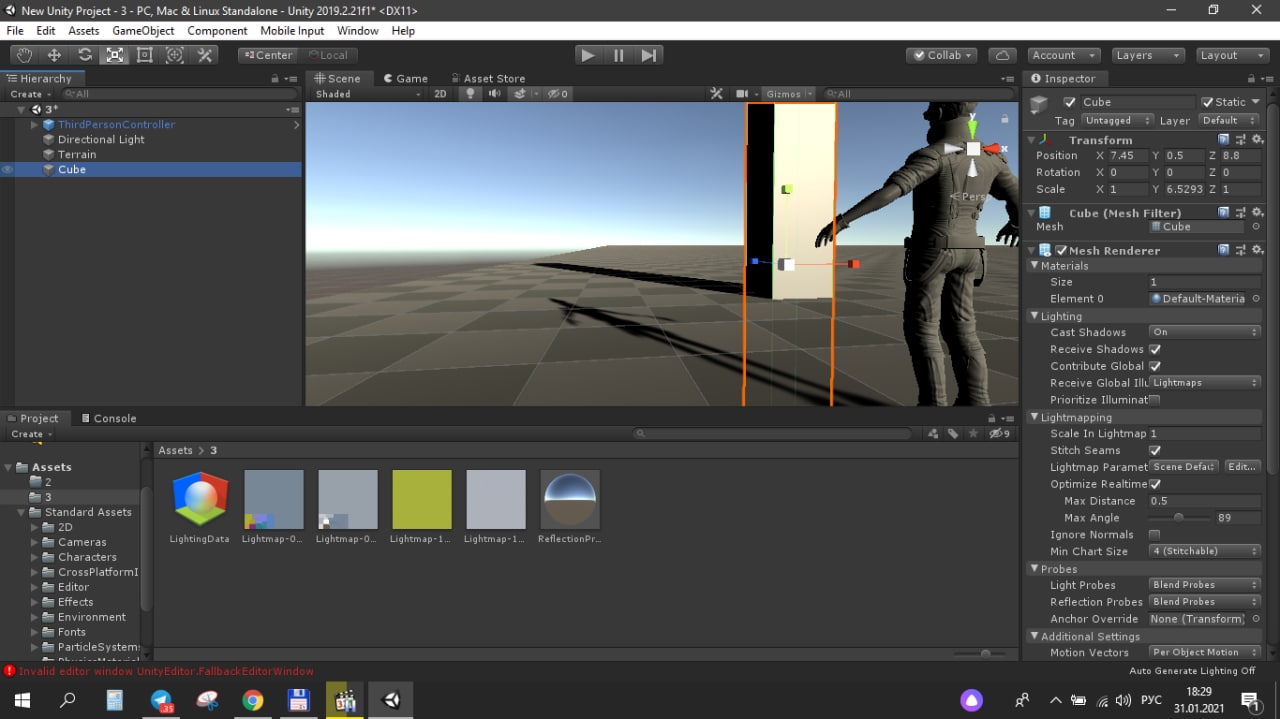Viewport: 1280px width, 719px height.
Task: Open scene camera settings icon
Action: [742, 94]
